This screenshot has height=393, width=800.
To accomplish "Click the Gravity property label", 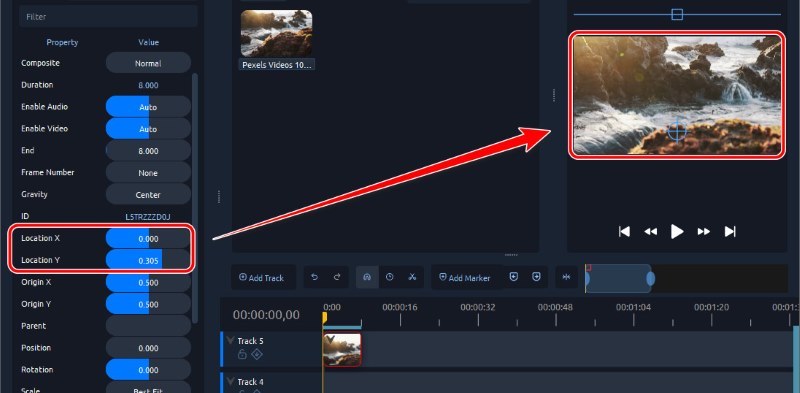I will pyautogui.click(x=34, y=194).
